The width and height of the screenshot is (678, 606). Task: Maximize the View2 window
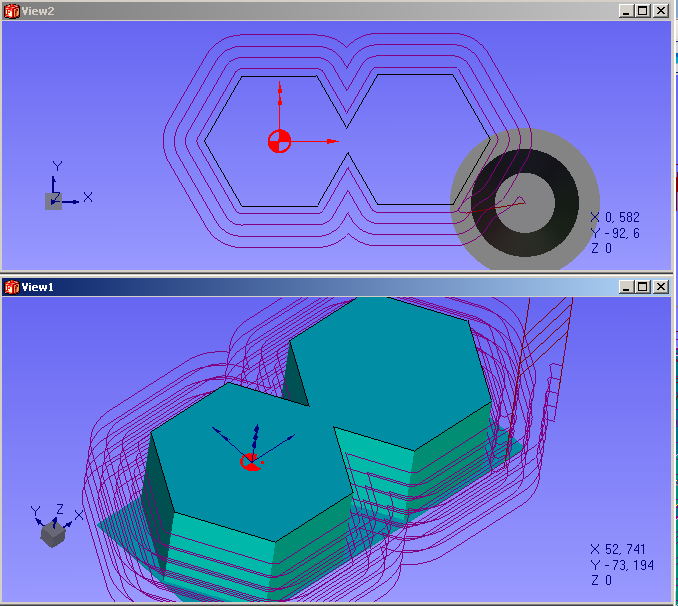click(642, 10)
